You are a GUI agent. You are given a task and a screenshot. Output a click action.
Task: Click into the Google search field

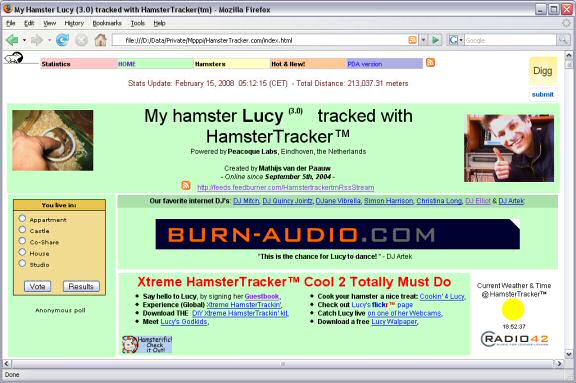511,40
